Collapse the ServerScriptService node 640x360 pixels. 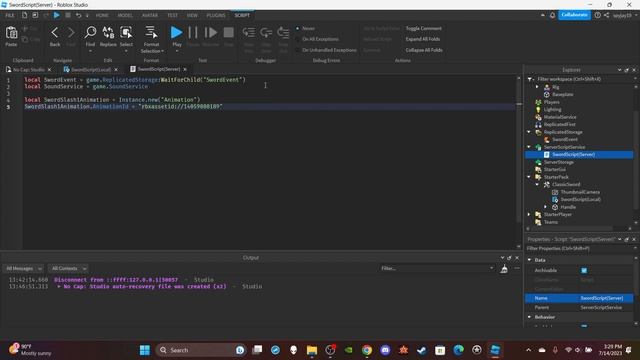point(529,147)
